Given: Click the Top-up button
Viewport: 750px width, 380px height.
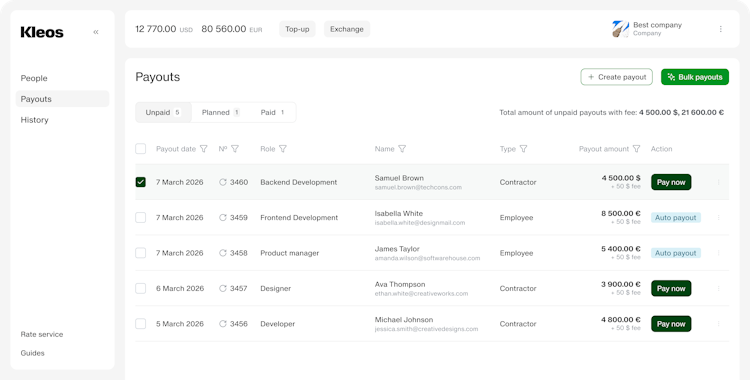Looking at the screenshot, I should click(297, 29).
